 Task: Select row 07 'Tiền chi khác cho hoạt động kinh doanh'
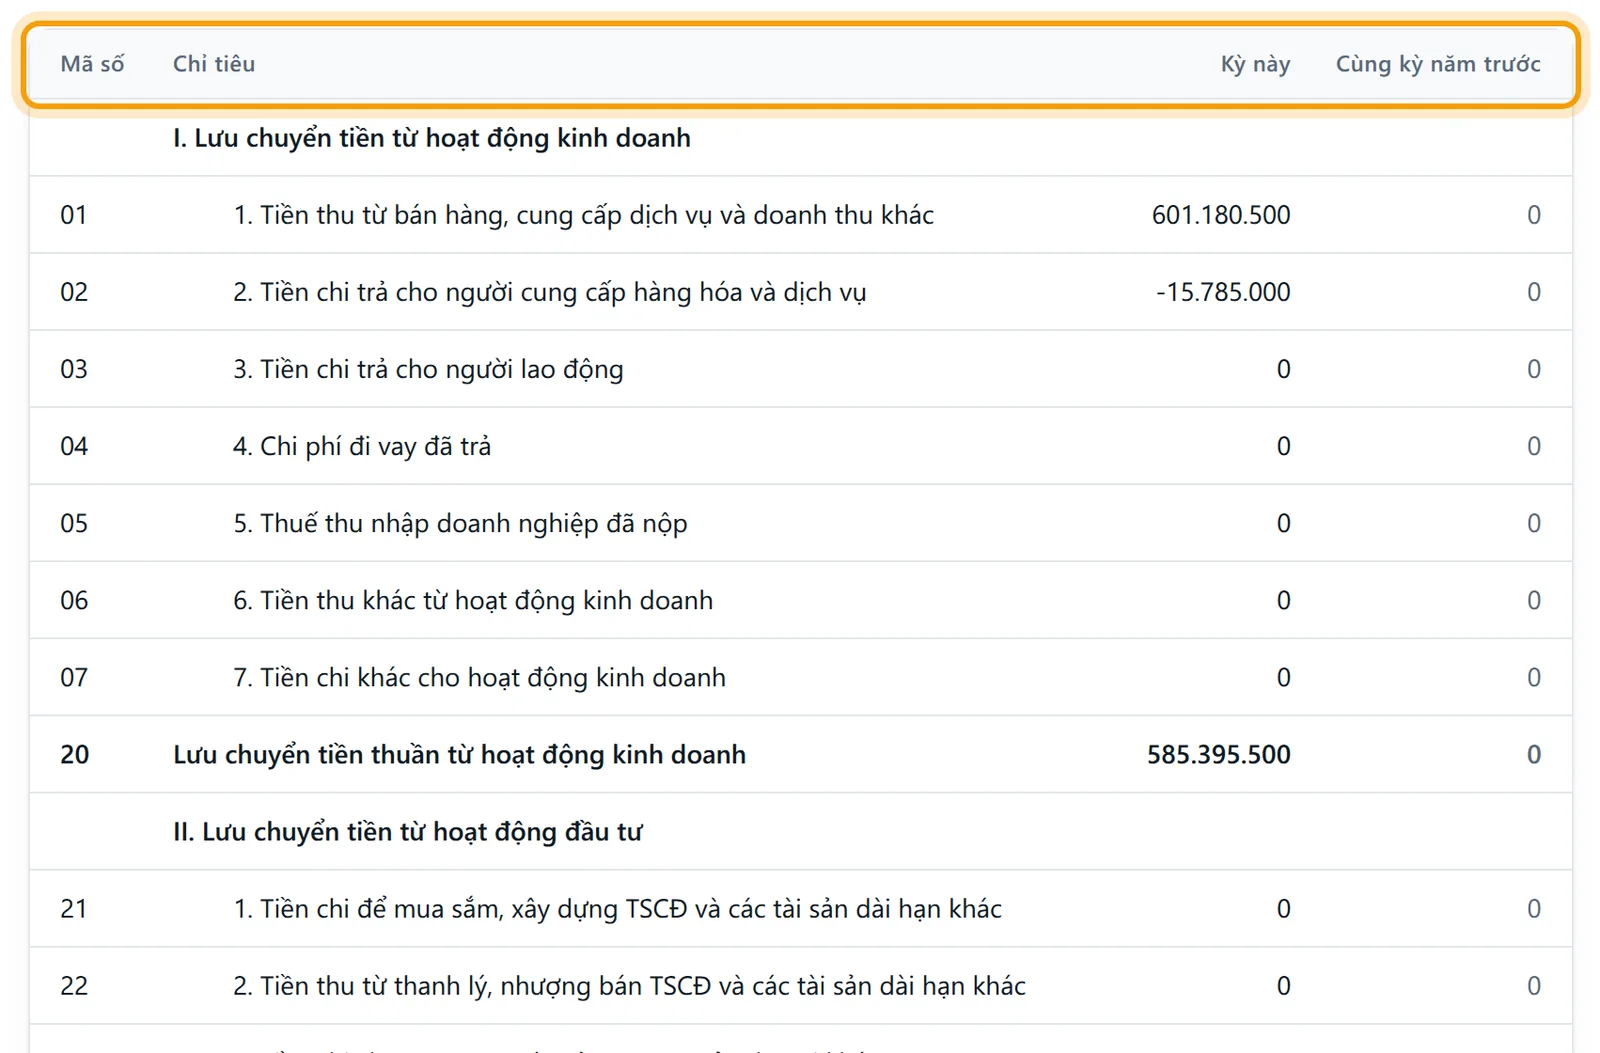point(800,677)
